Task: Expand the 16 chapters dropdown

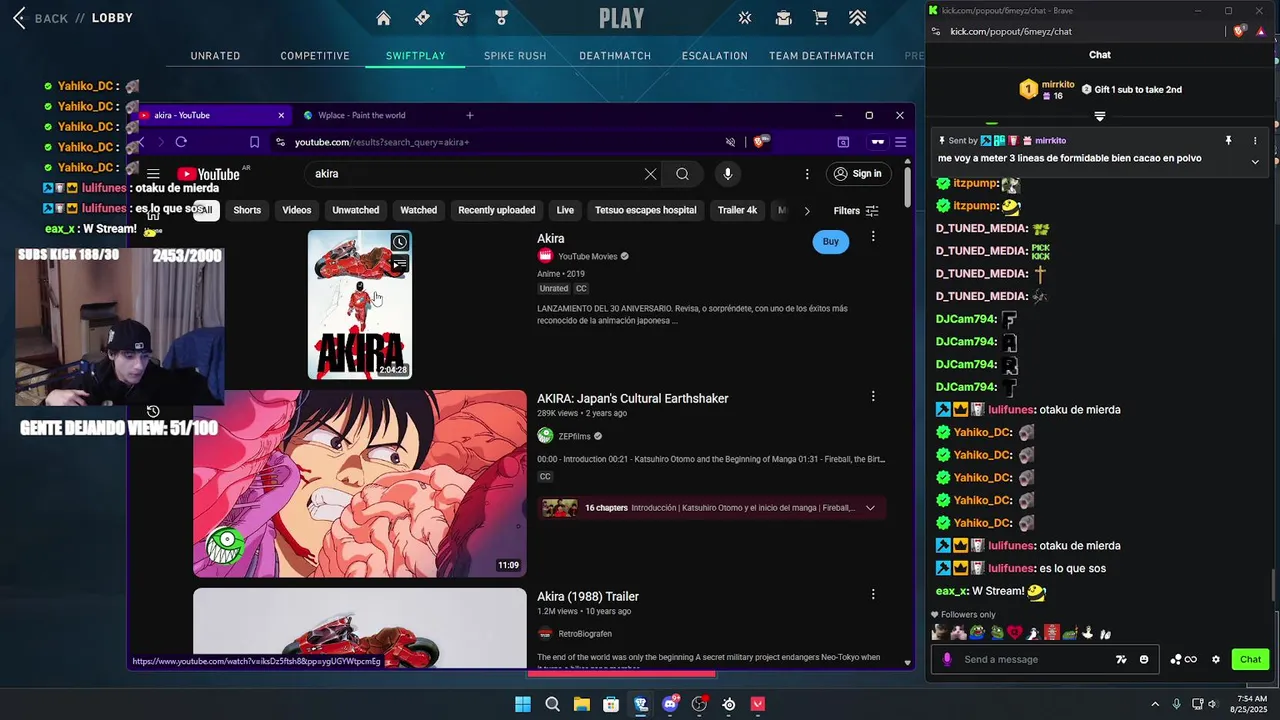Action: [x=870, y=508]
